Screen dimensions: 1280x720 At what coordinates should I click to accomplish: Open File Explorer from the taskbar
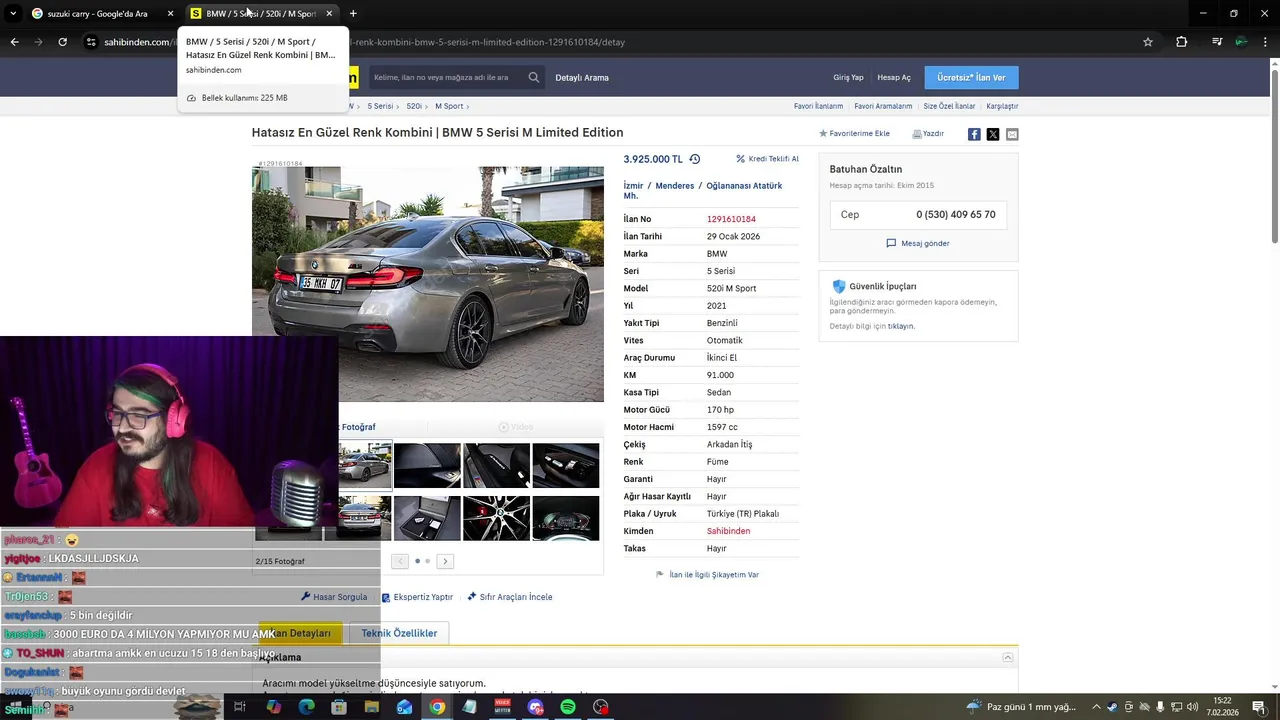tap(372, 707)
